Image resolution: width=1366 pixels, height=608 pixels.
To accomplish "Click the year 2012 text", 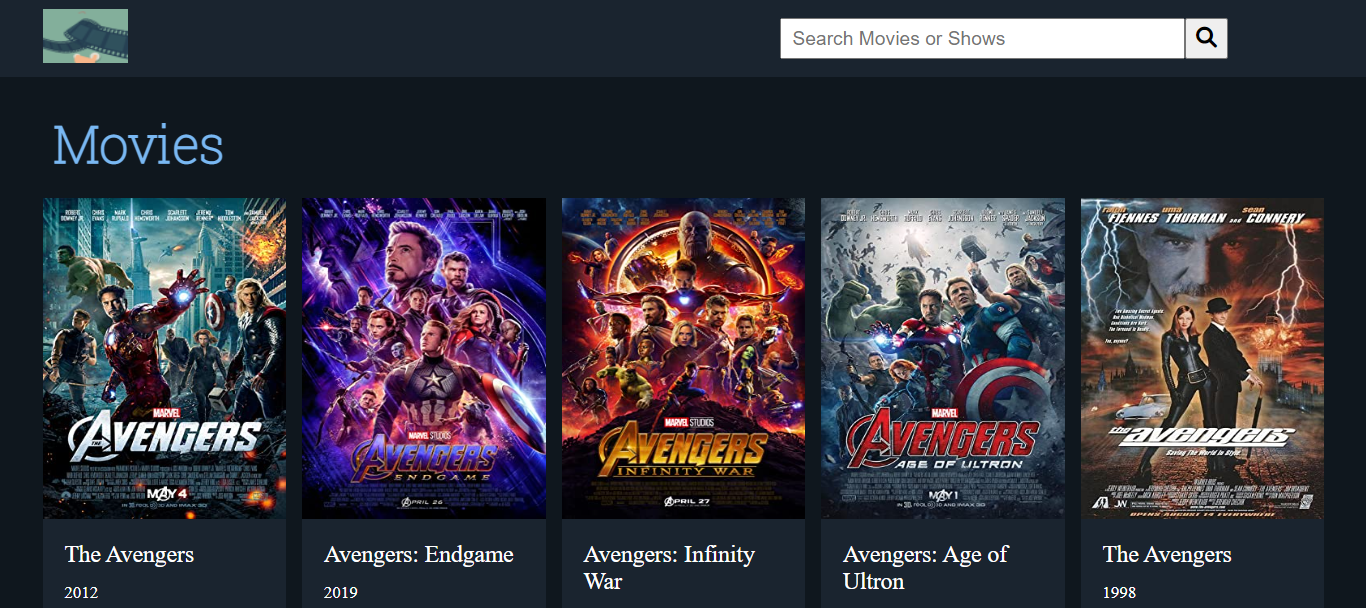I will click(81, 593).
